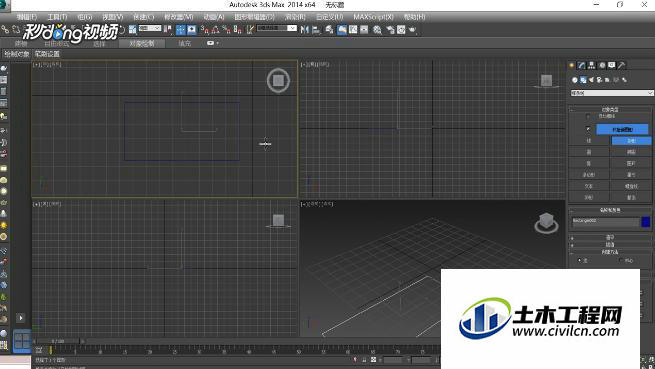Open the Display panel tab
Screen dimensions: 655x369
click(612, 65)
